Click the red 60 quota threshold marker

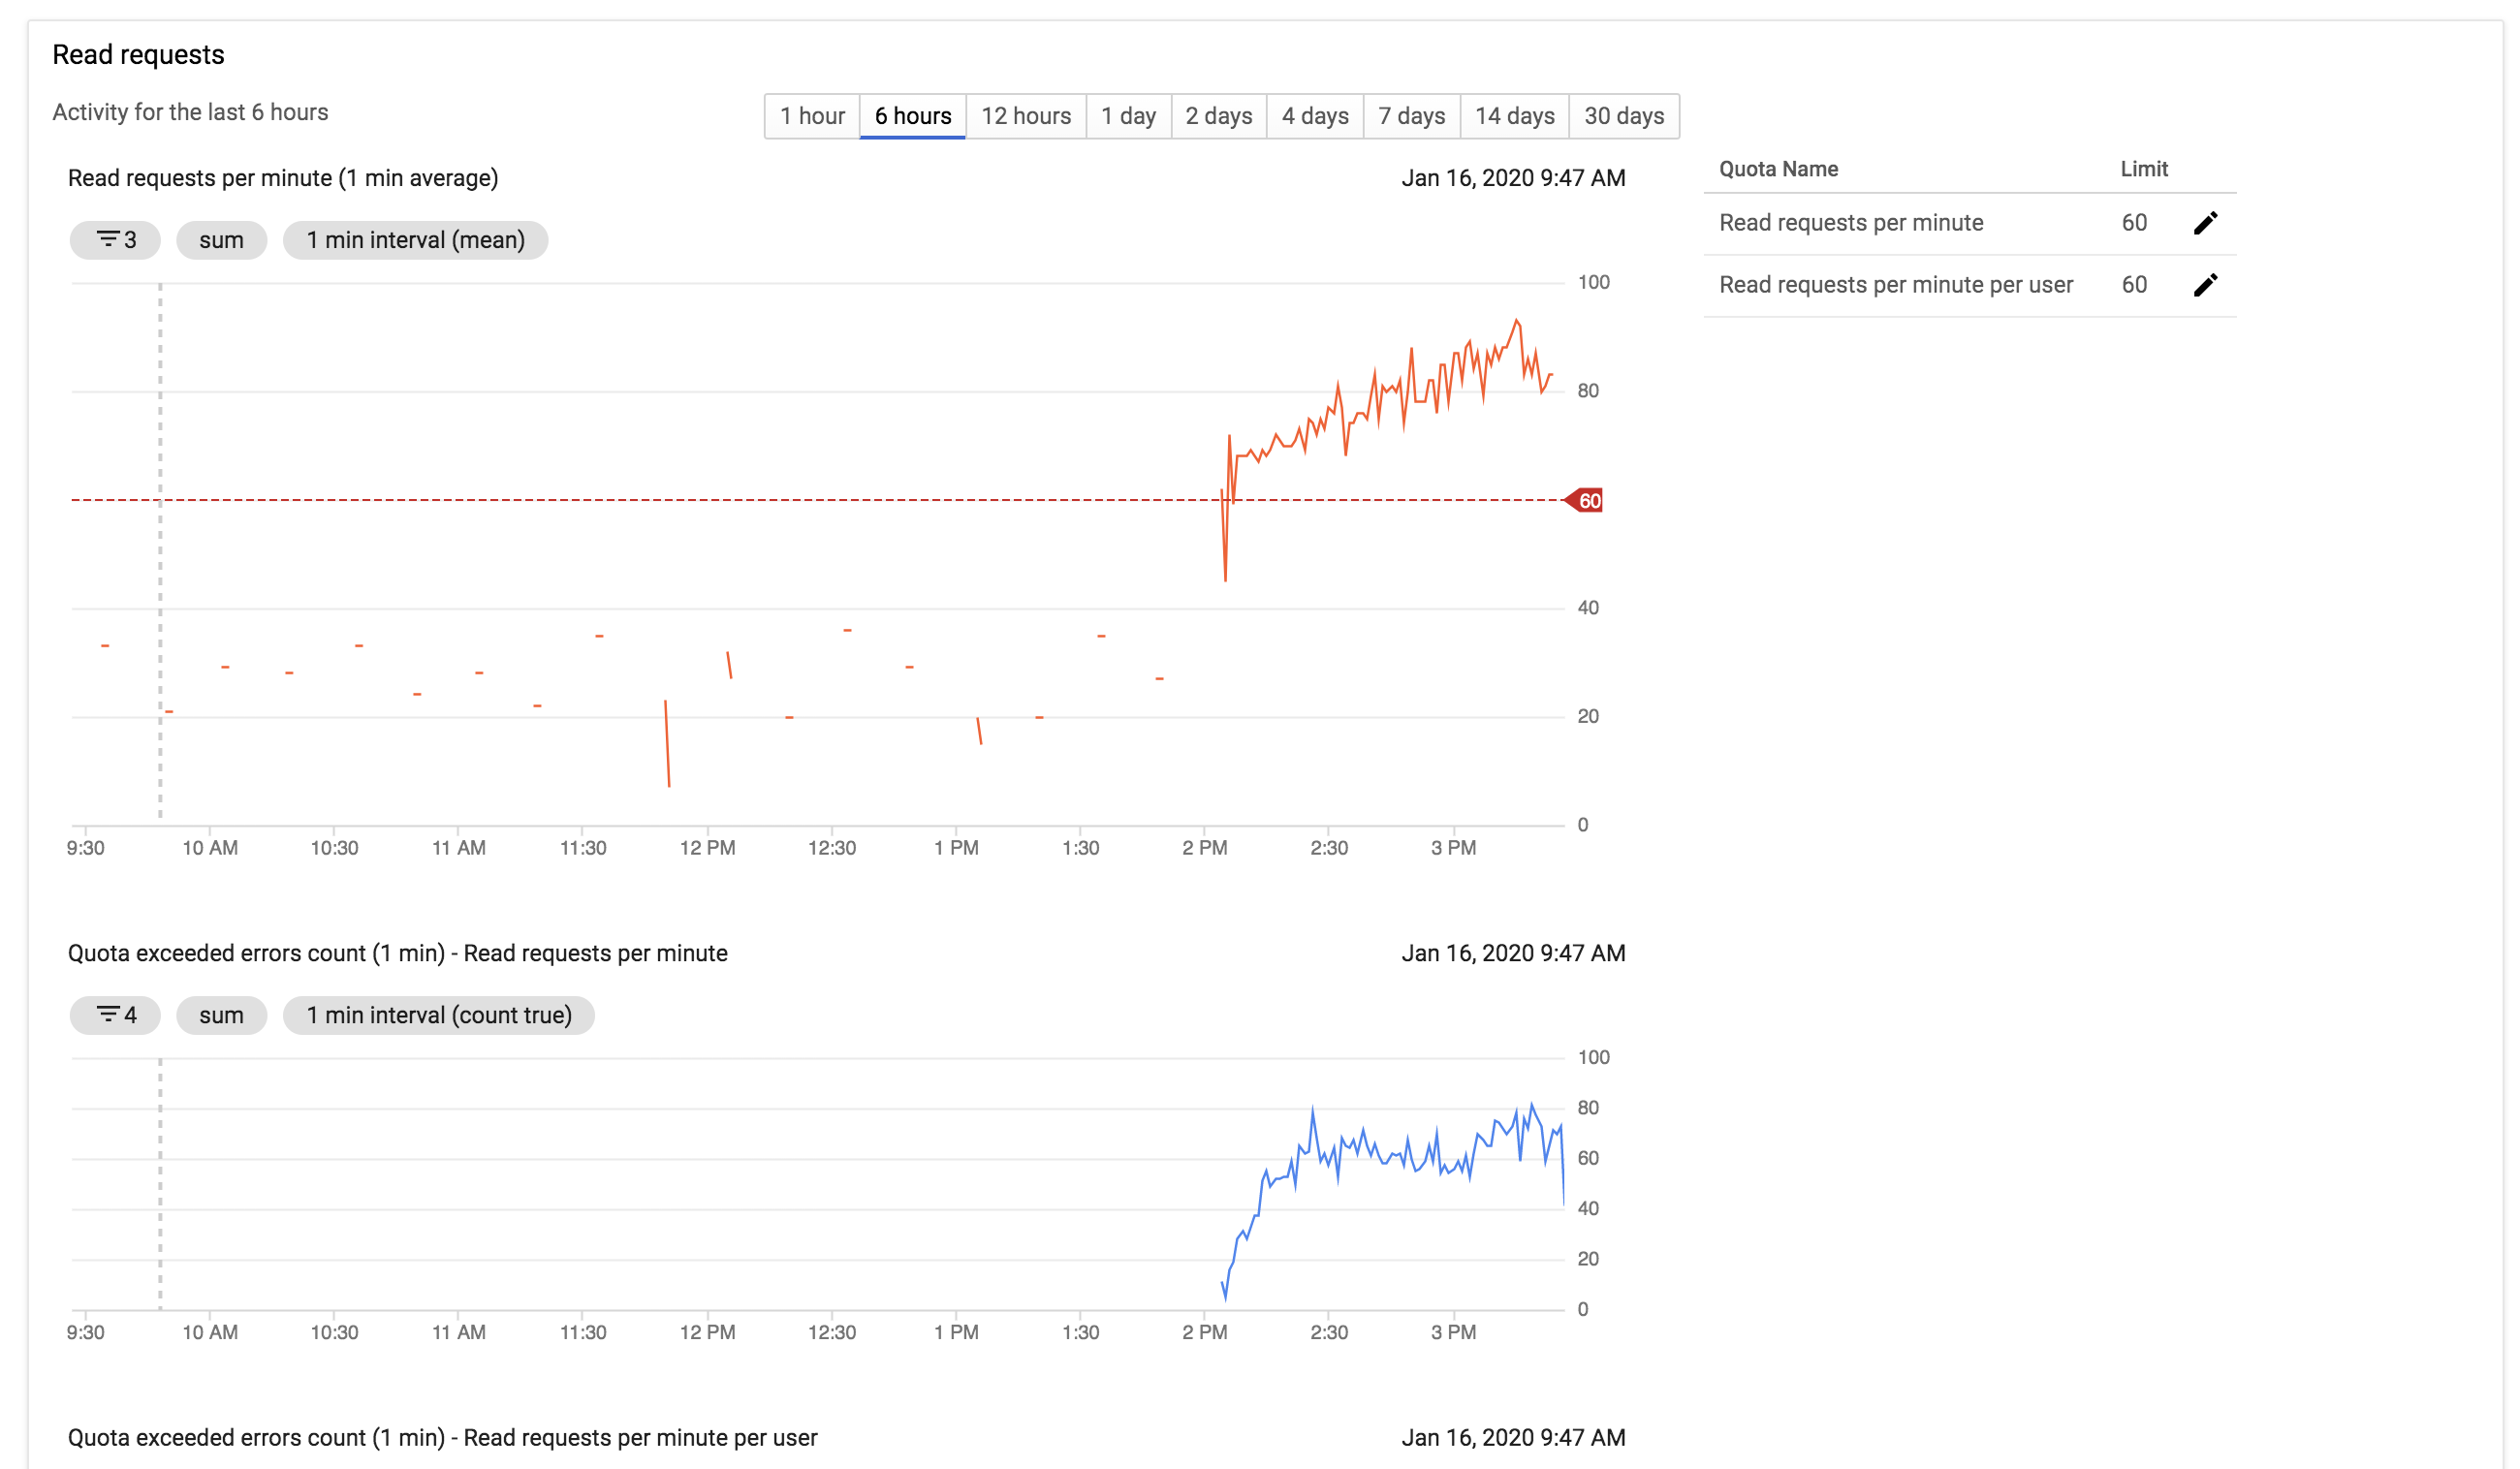[x=1584, y=500]
